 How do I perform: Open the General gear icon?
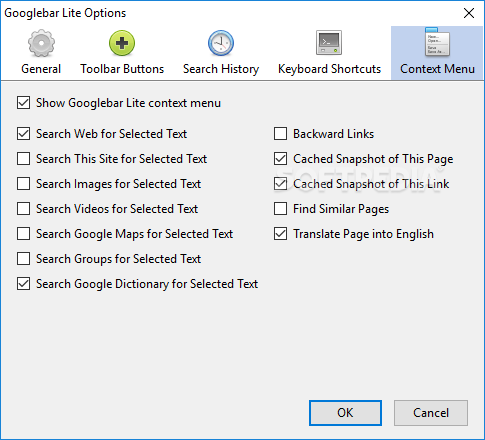[41, 43]
